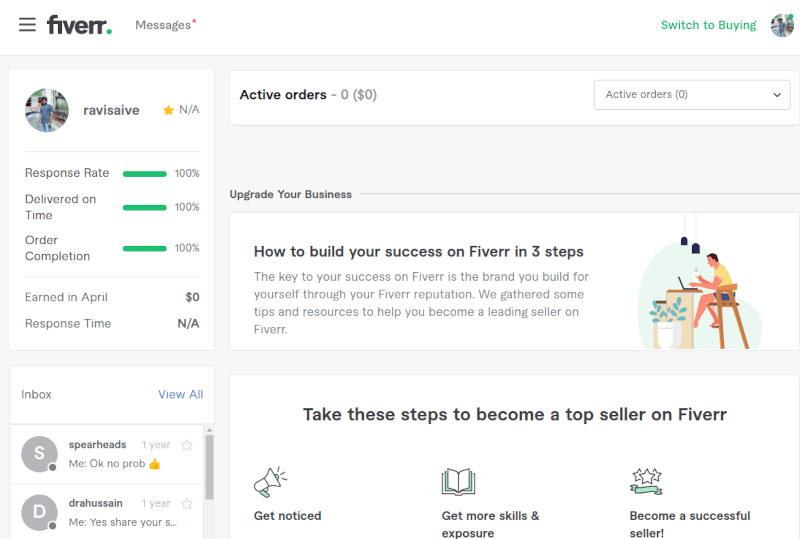Open the spearheads conversation
Viewport: 800px width, 539px height.
tap(107, 454)
